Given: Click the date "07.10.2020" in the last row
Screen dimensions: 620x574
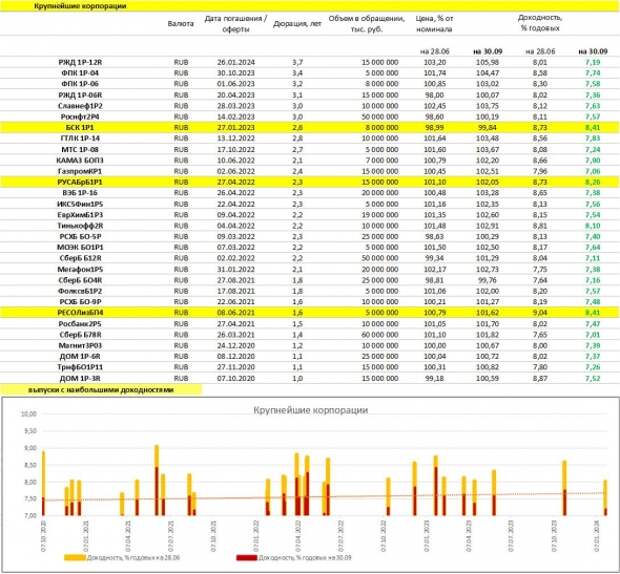Looking at the screenshot, I should [236, 378].
